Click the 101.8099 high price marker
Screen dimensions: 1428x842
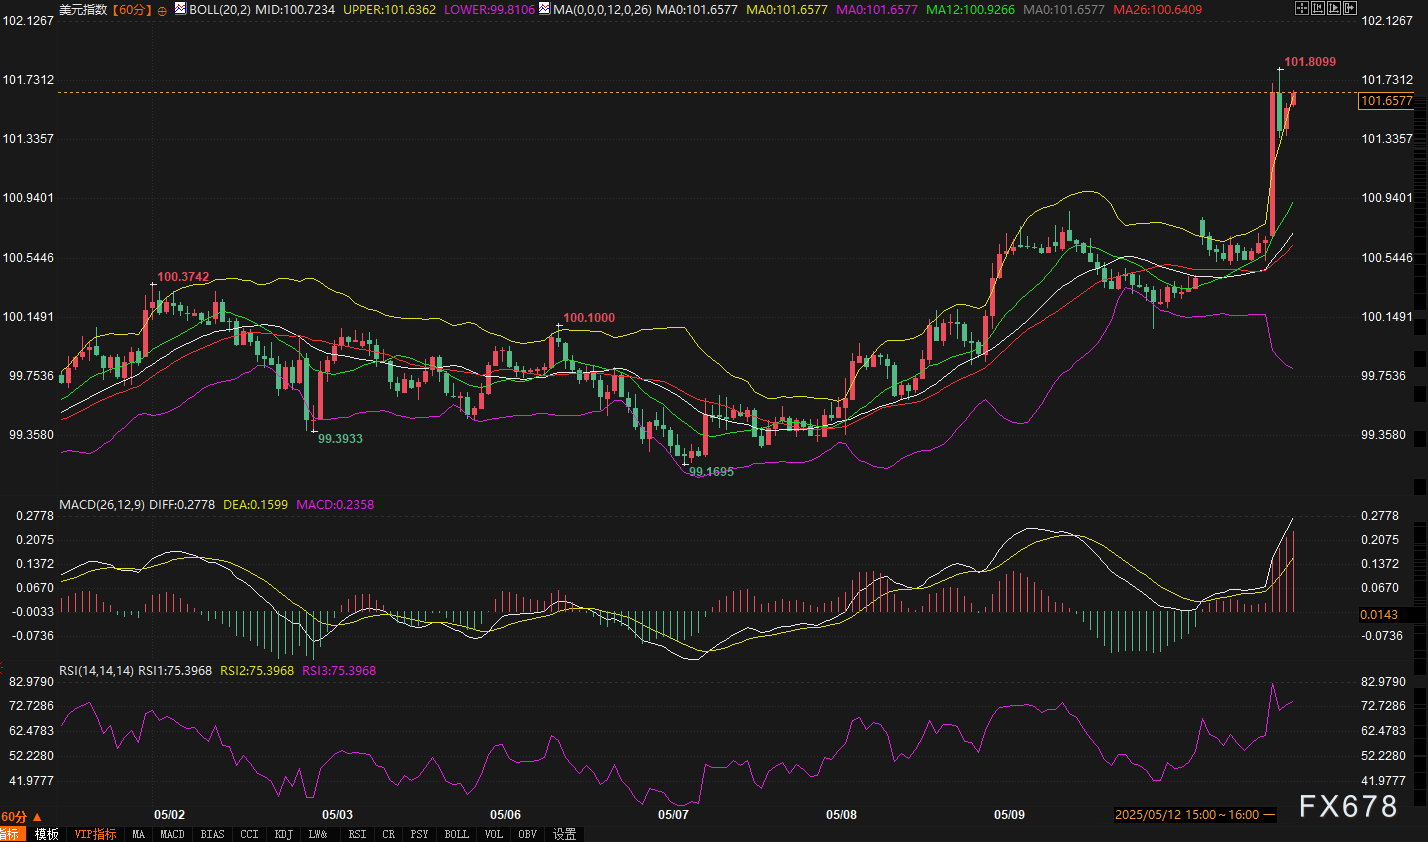tap(1309, 62)
